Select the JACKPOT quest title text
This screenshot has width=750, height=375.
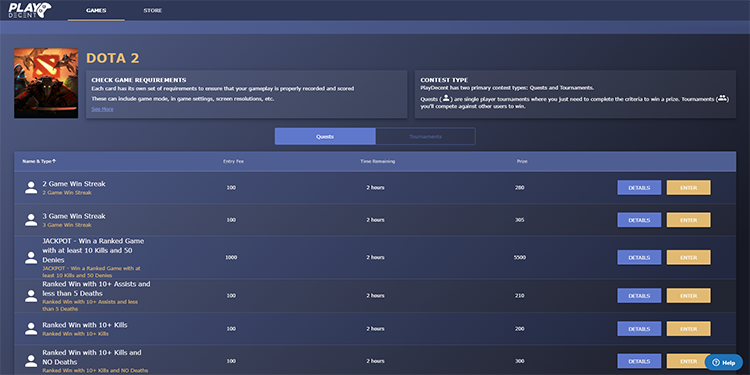(x=93, y=251)
